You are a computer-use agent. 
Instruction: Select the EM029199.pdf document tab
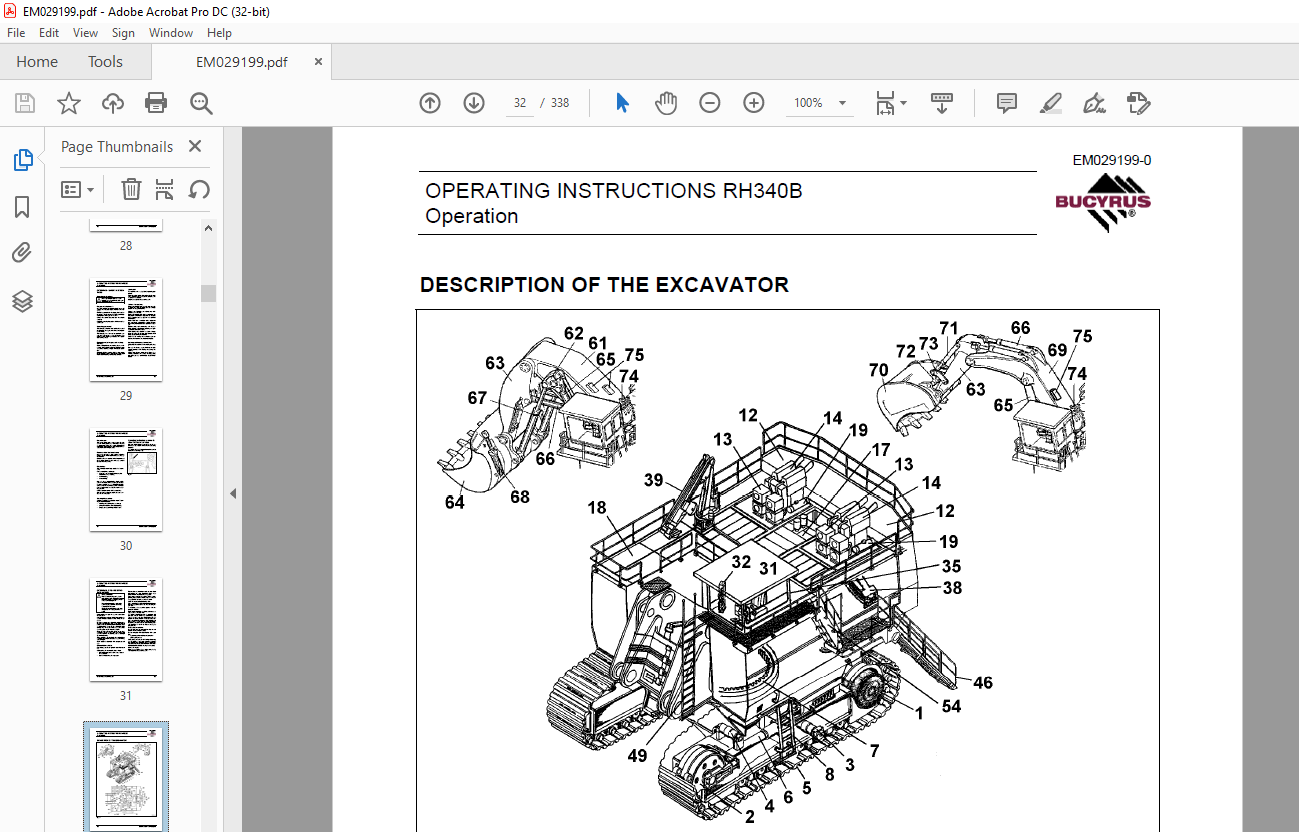(x=241, y=62)
